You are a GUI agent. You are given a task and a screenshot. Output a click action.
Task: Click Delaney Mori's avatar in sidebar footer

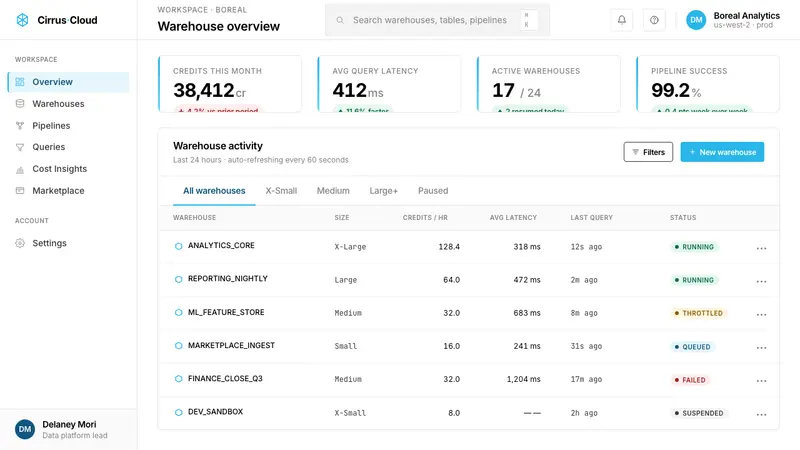(24, 430)
